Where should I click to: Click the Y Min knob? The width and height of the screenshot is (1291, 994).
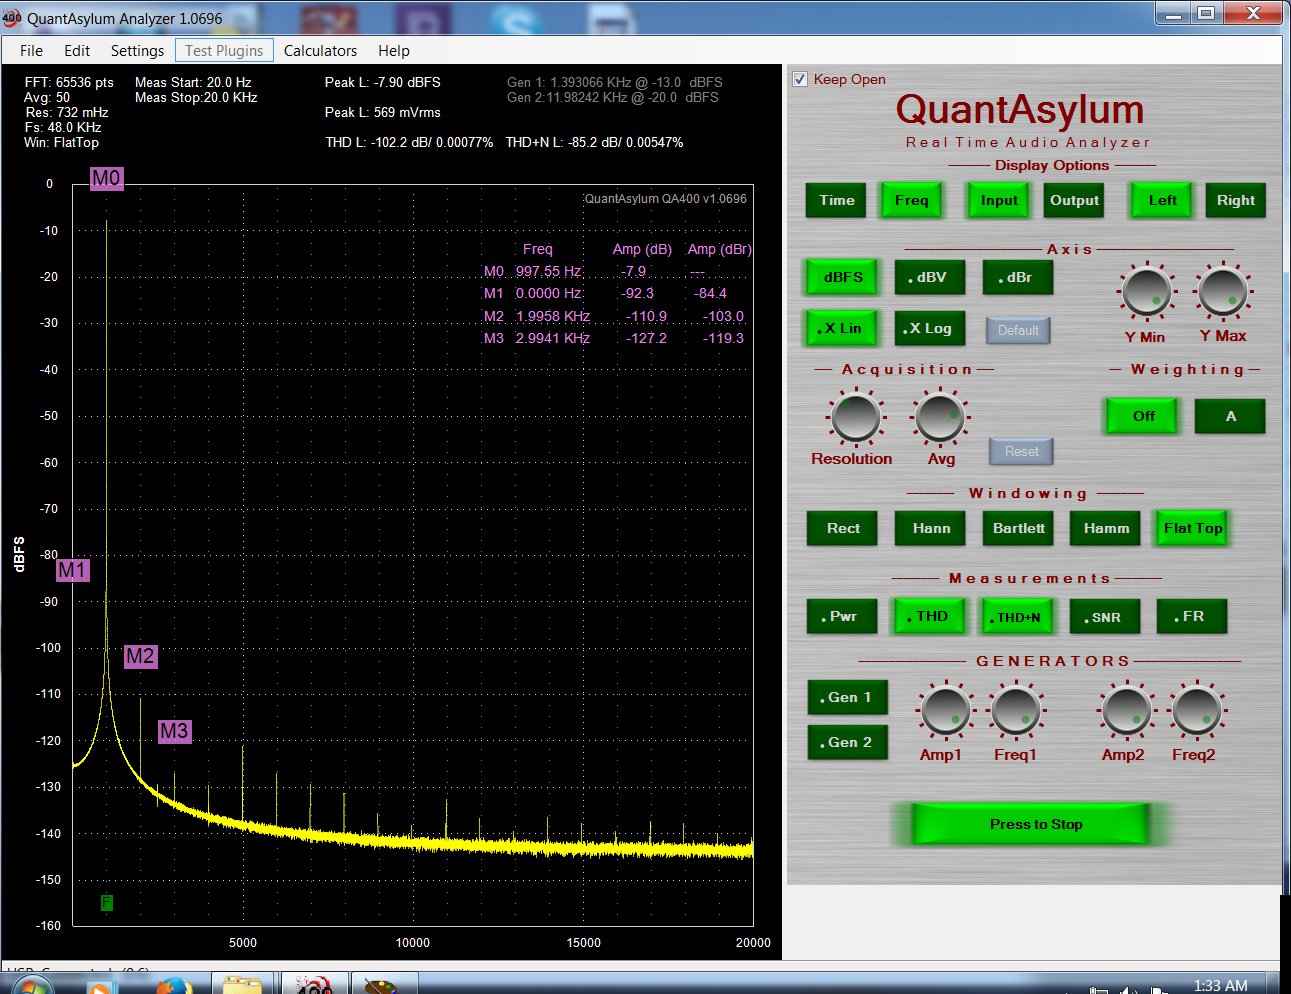click(1146, 292)
